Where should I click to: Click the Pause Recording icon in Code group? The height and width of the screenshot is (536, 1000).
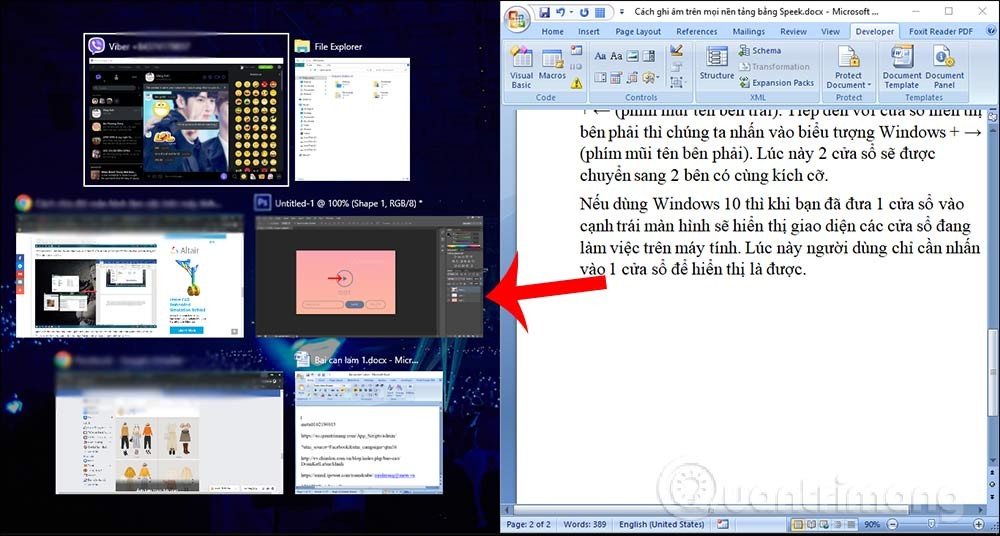tap(577, 66)
